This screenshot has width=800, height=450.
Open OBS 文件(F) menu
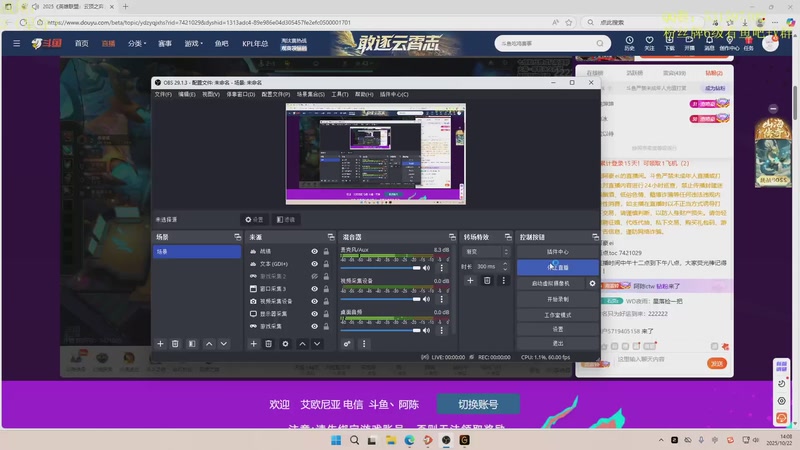[x=163, y=94]
